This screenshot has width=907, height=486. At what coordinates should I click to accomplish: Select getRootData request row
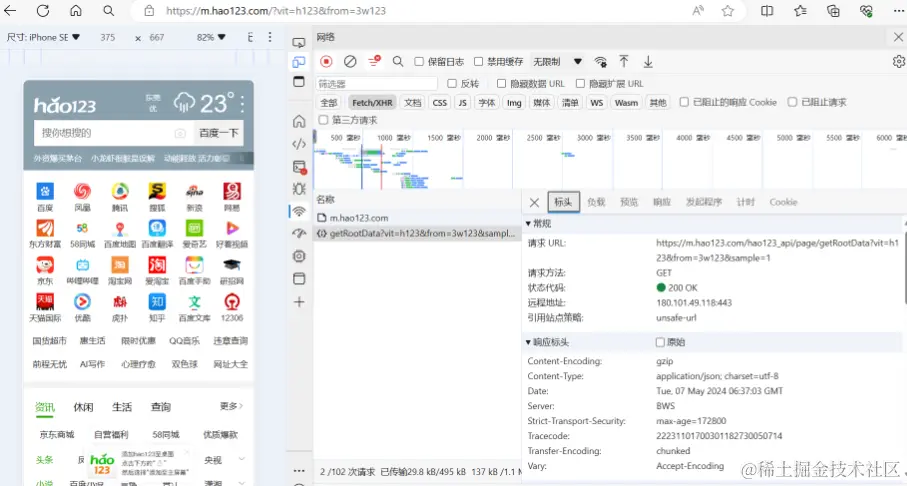416,233
